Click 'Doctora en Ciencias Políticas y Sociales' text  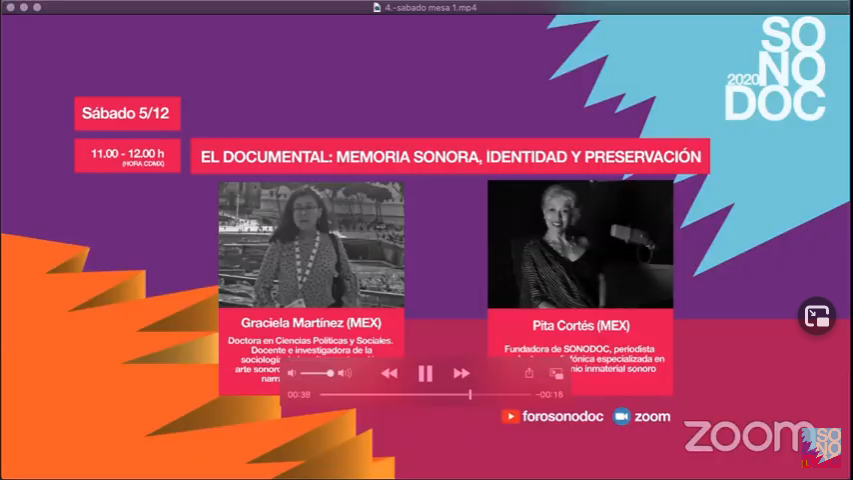click(x=310, y=341)
